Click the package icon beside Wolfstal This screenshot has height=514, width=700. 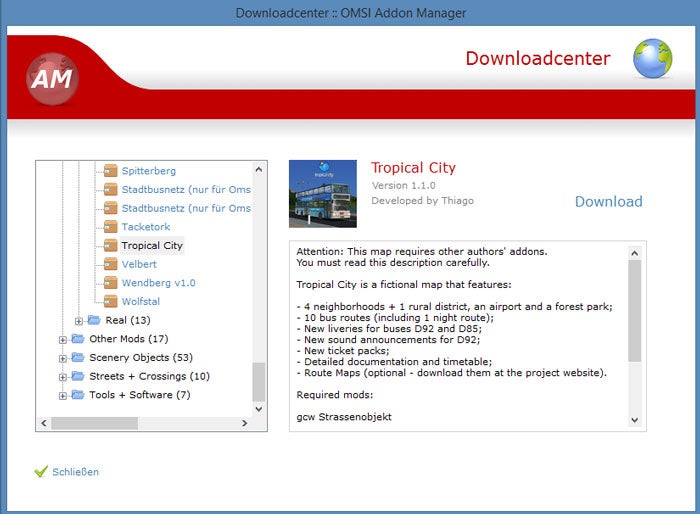click(110, 301)
